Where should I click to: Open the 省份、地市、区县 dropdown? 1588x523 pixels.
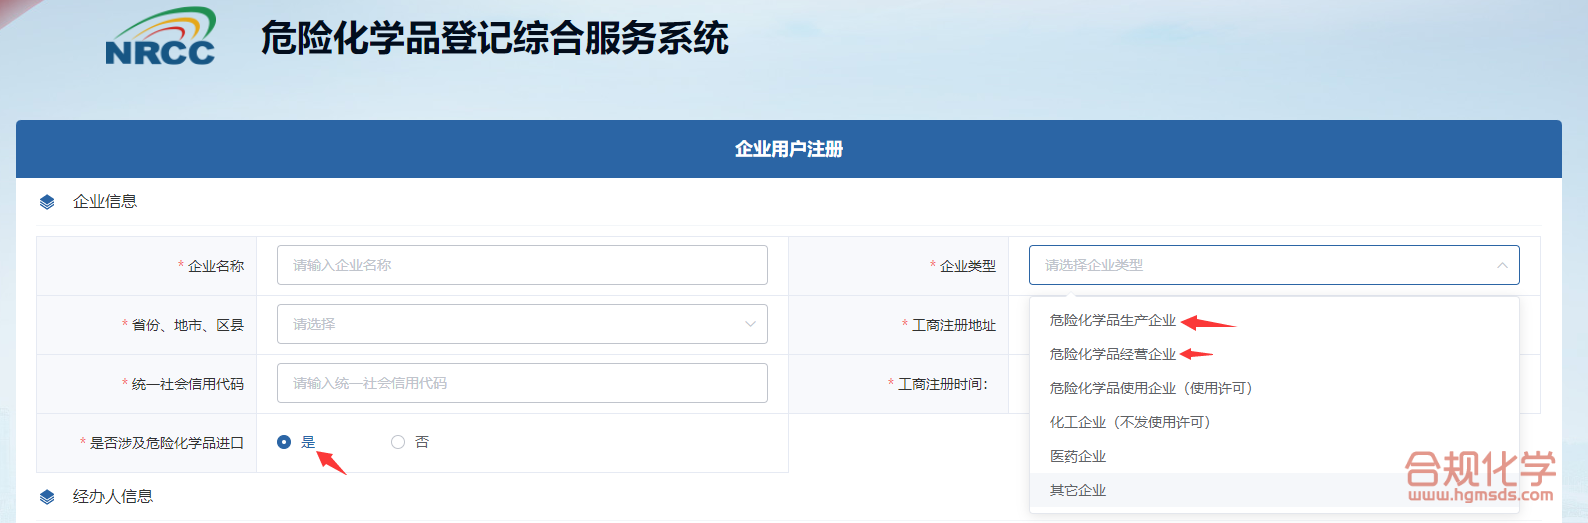521,324
